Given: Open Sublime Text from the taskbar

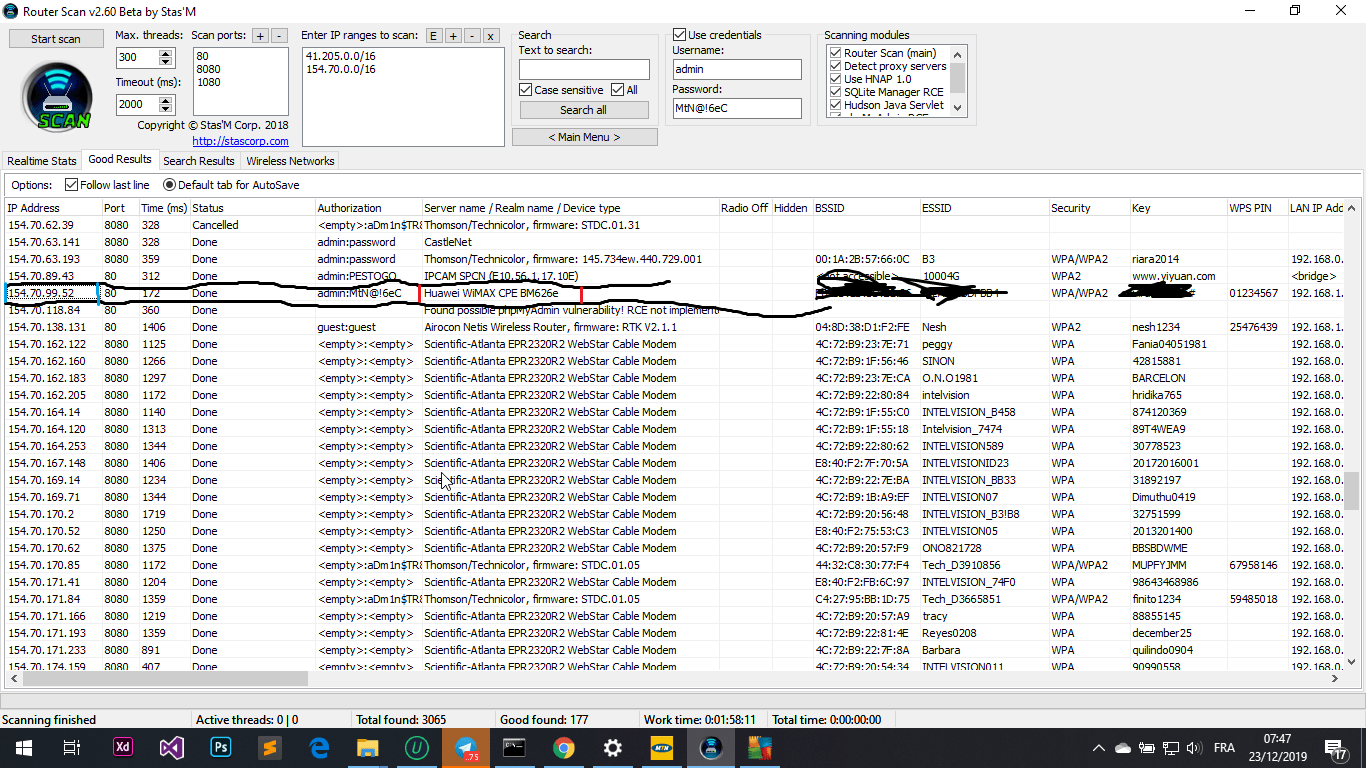Looking at the screenshot, I should (269, 747).
